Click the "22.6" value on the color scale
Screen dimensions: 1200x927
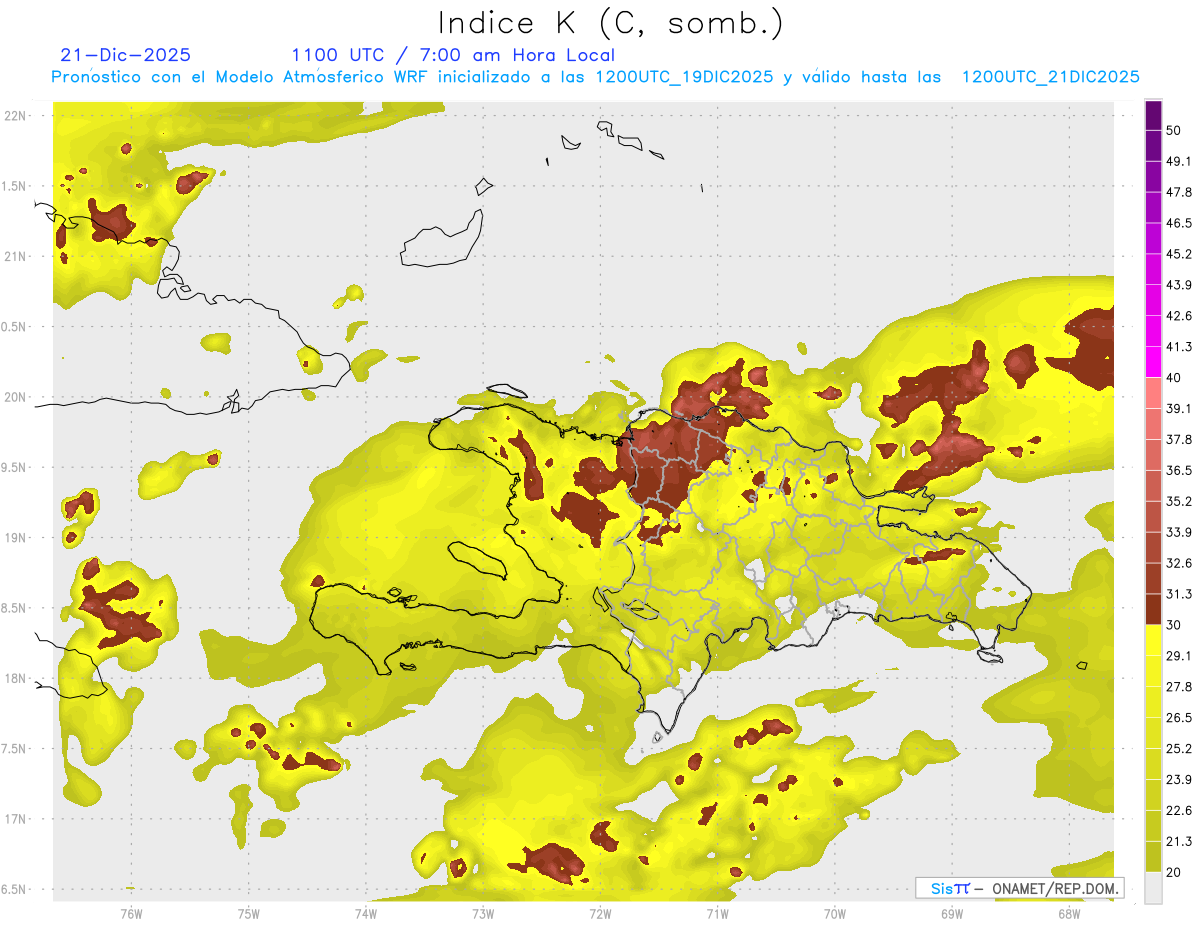pos(1179,810)
